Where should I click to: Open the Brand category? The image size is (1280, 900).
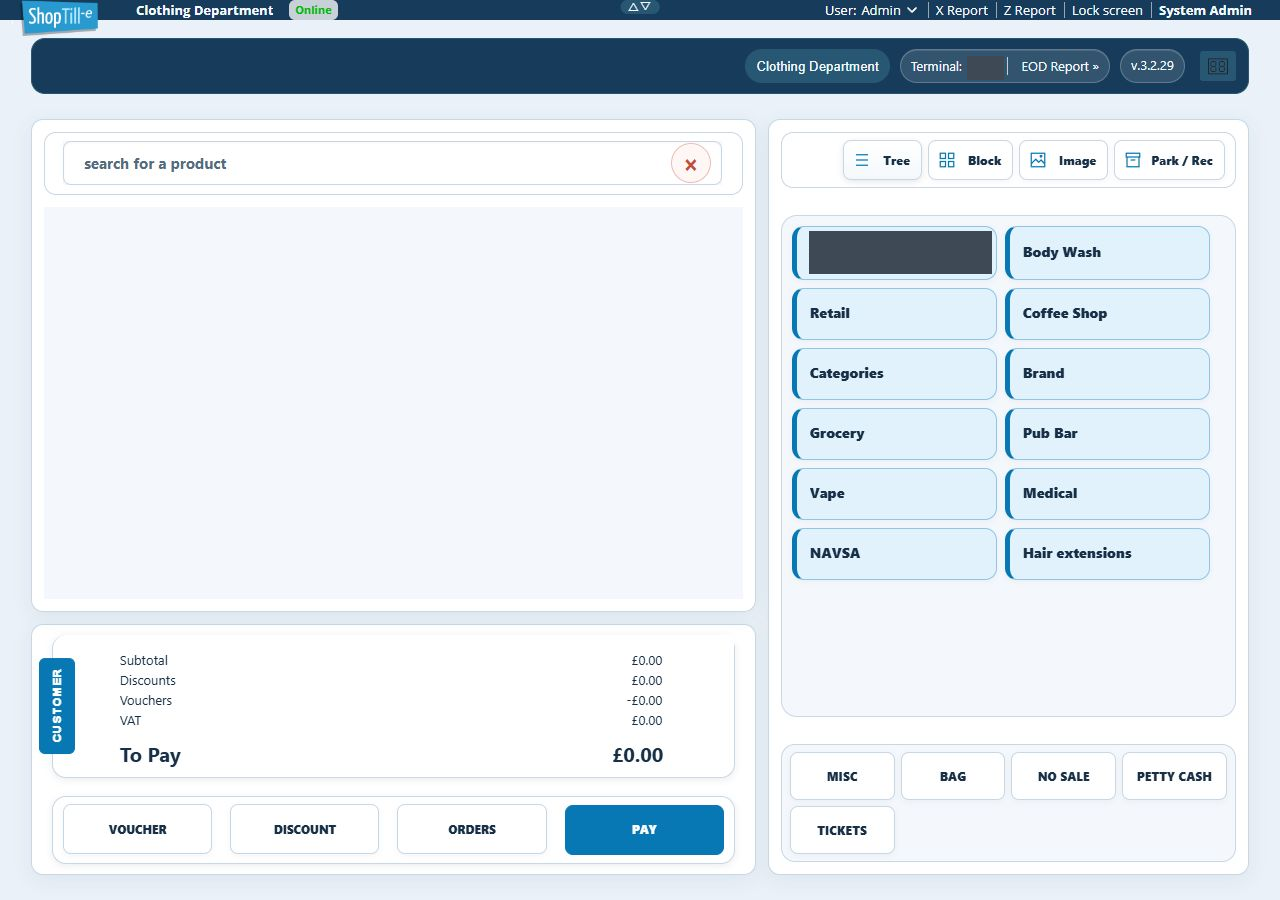click(x=1107, y=374)
